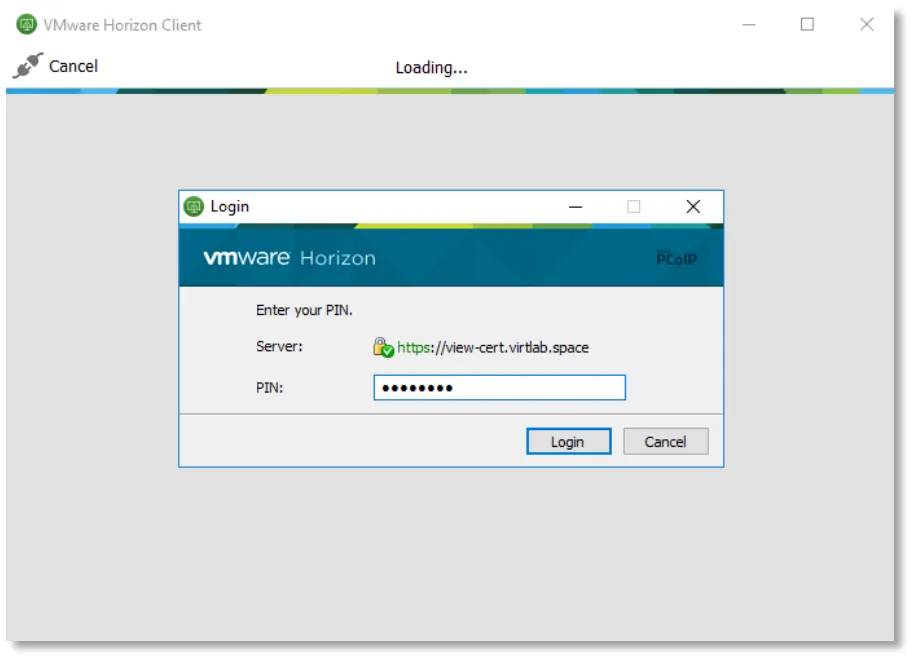Click the disabled maximize button of Login dialog

pos(634,207)
